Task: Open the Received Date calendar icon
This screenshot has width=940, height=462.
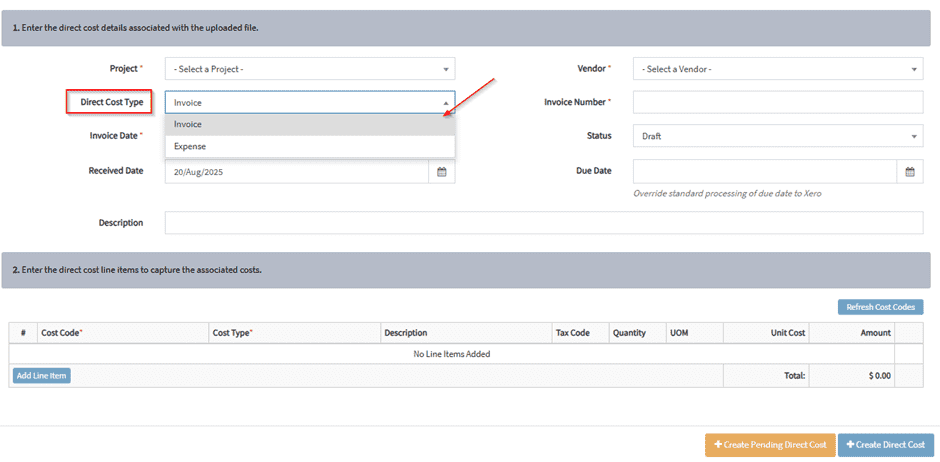Action: click(442, 172)
